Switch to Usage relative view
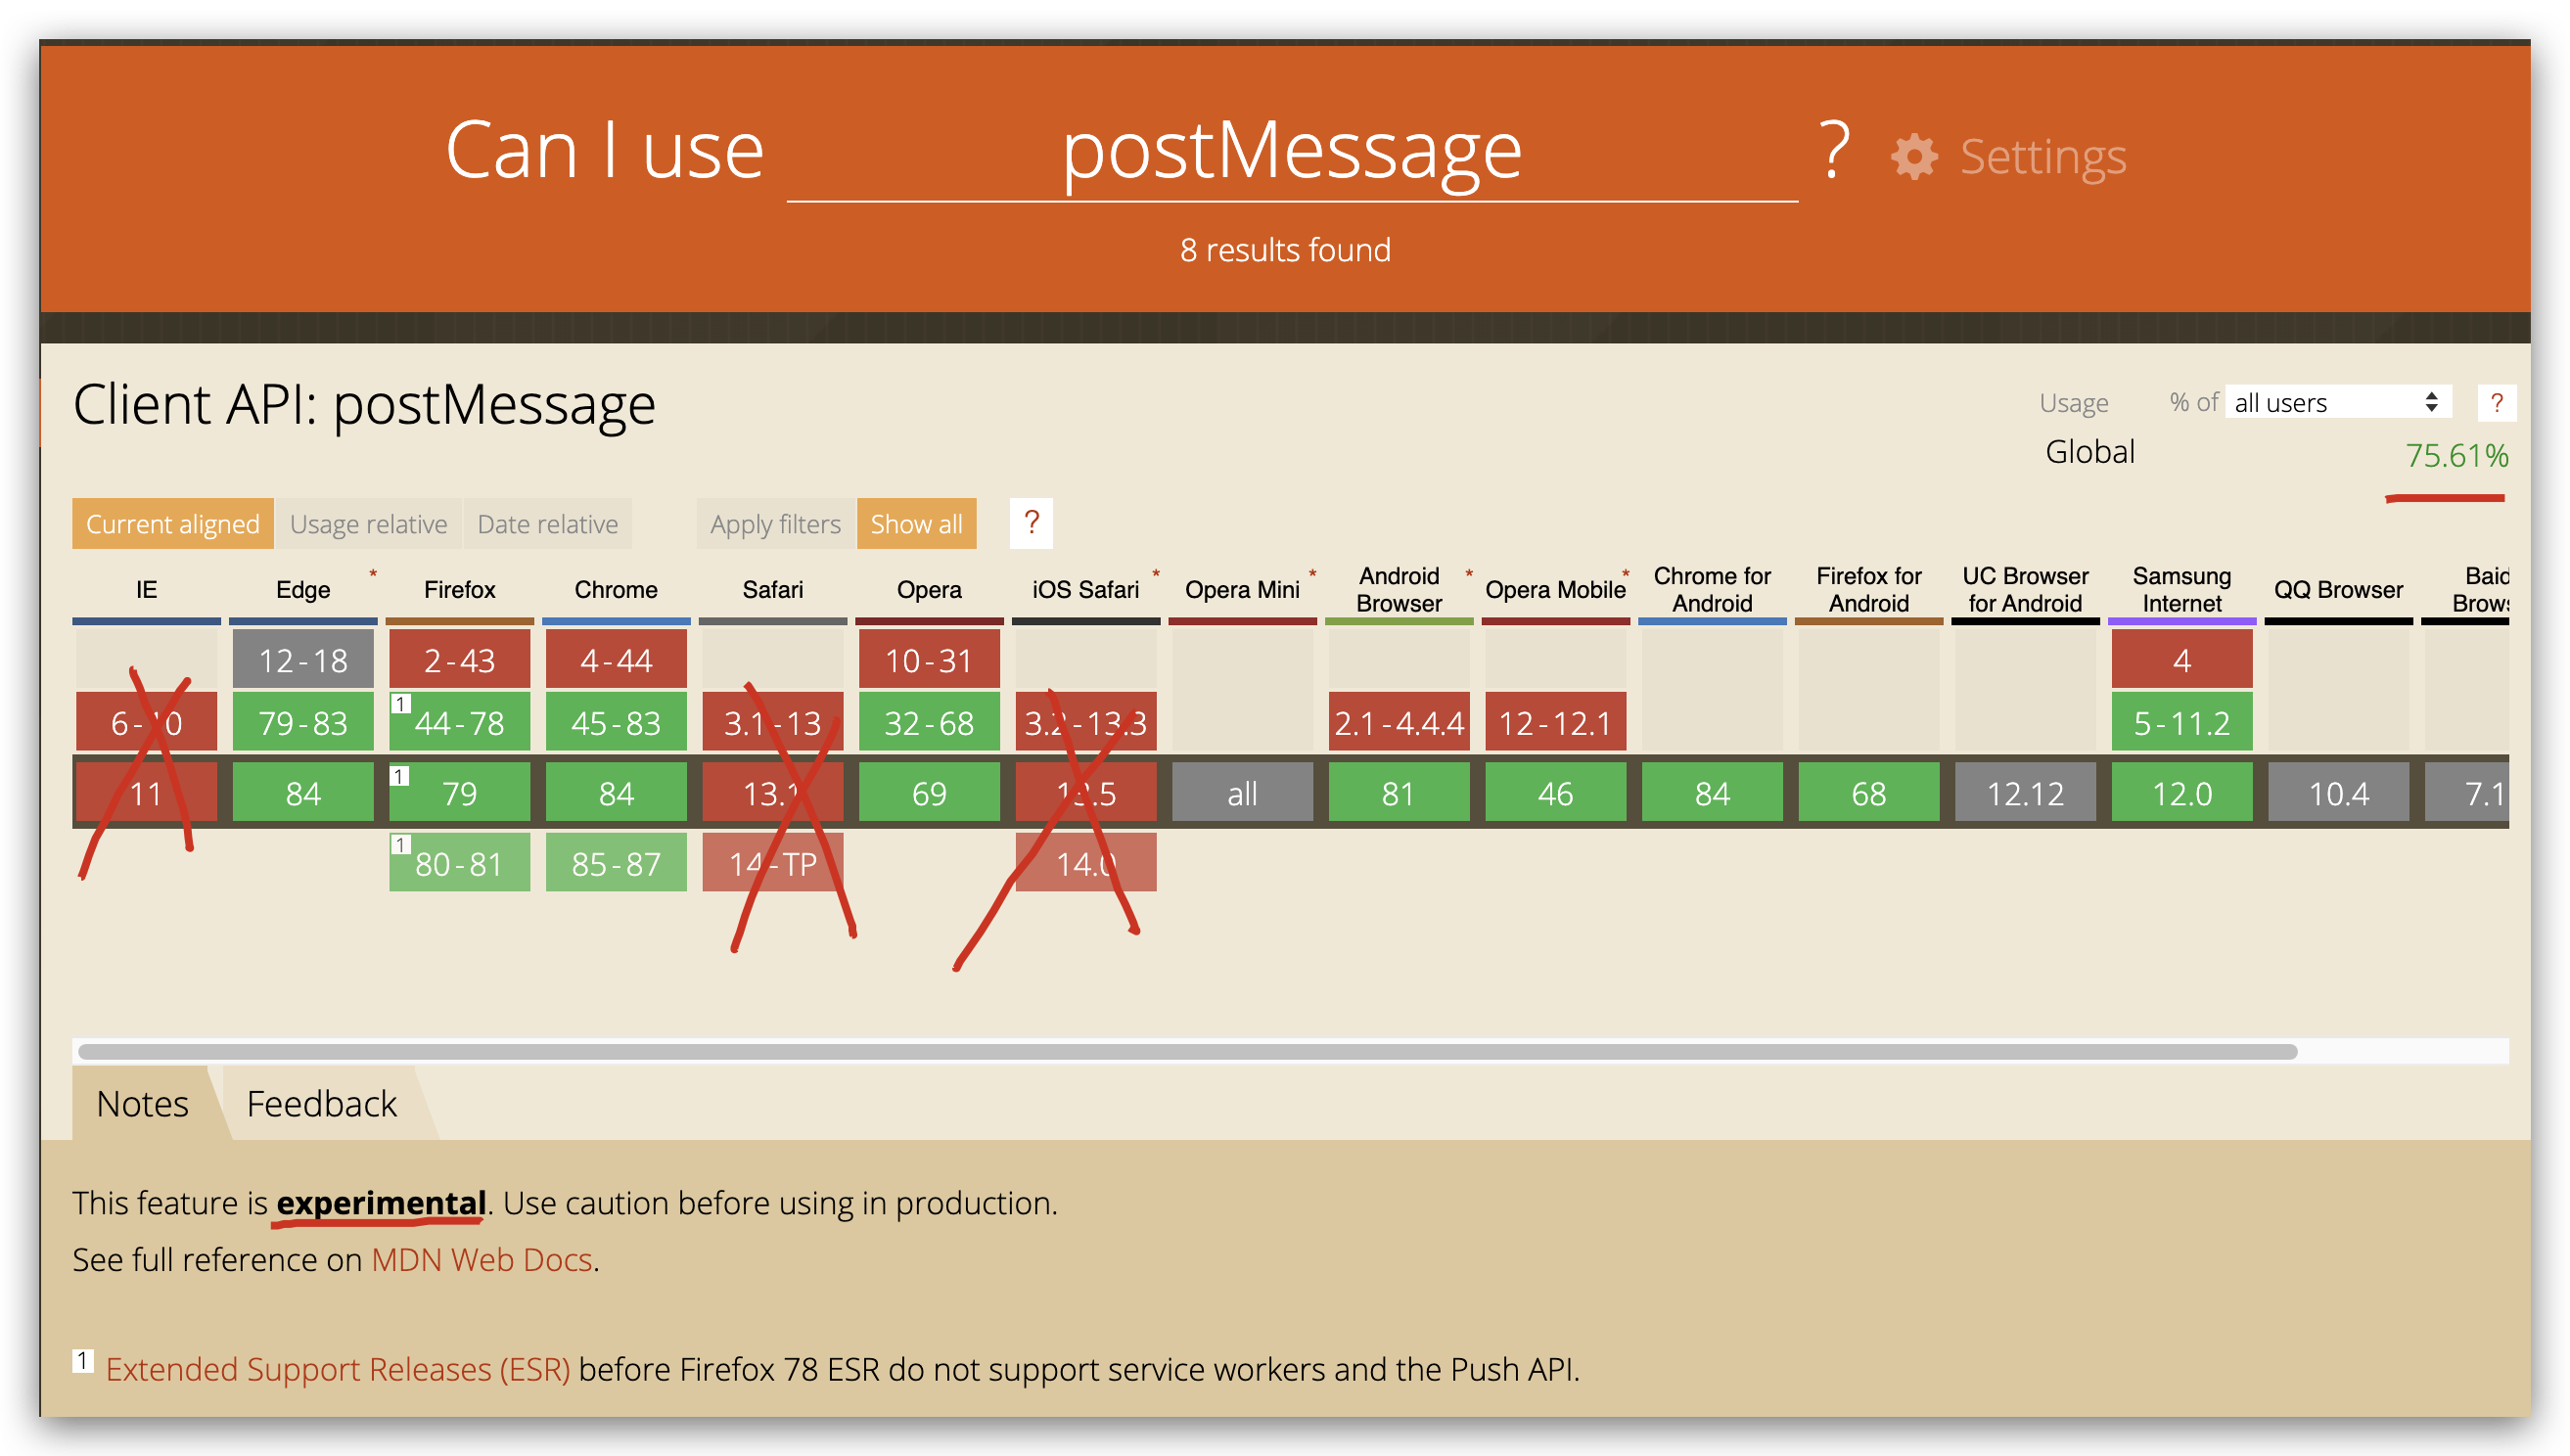Image resolution: width=2570 pixels, height=1456 pixels. pyautogui.click(x=368, y=524)
